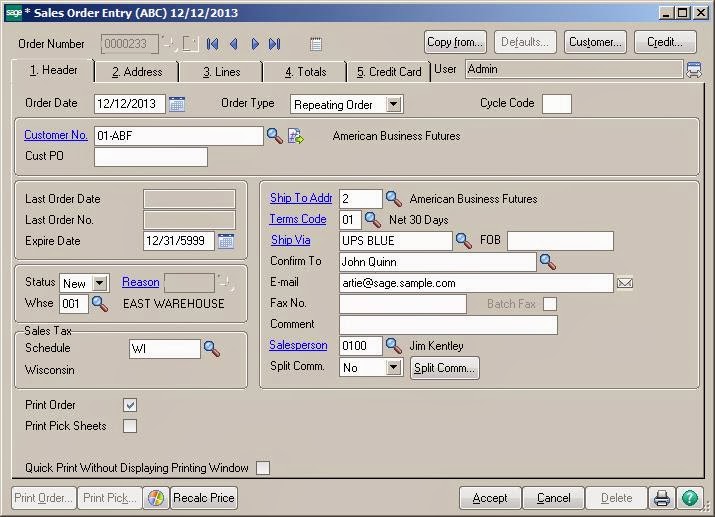Open the Order Date calendar picker
The height and width of the screenshot is (517, 715).
[x=177, y=104]
